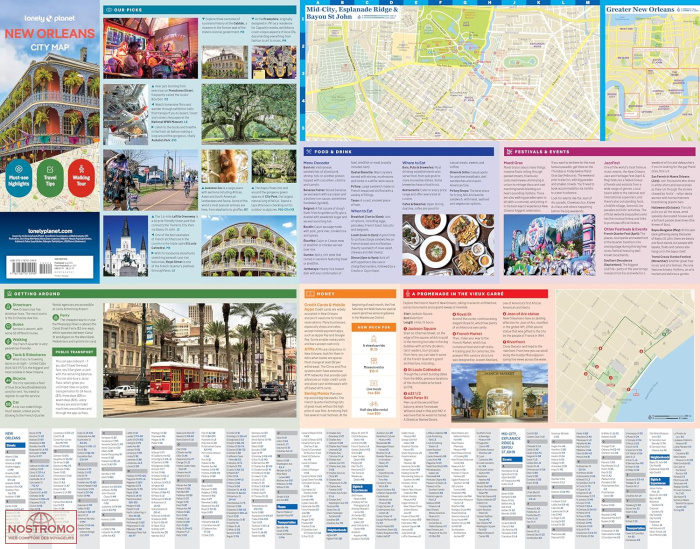
Task: Click the Mardi Gras heading
Action: [x=513, y=163]
